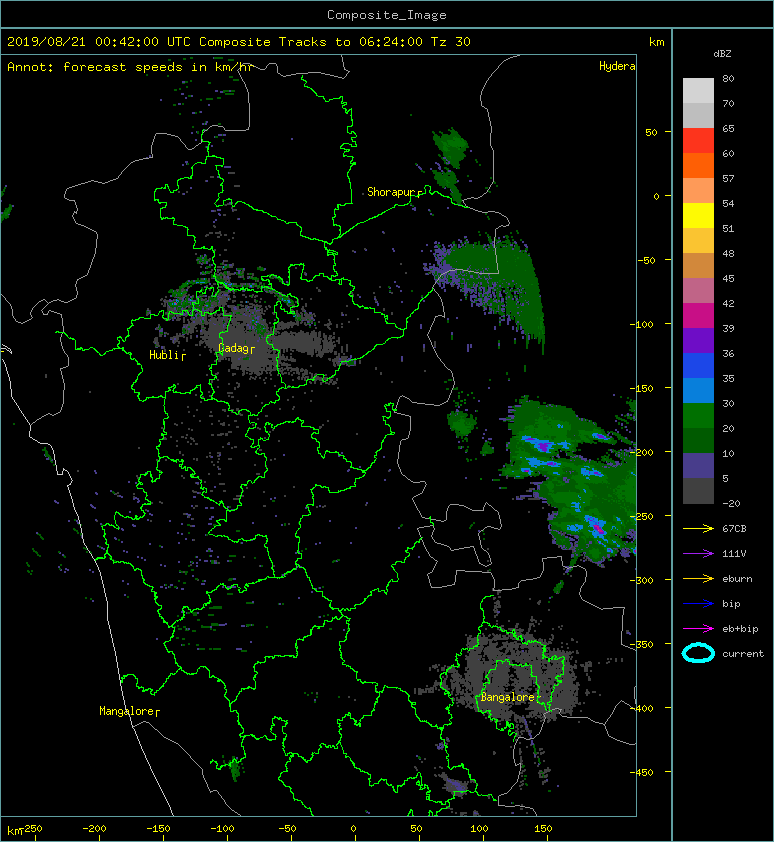Click the magenta high-reflectivity storm core on map

click(x=598, y=529)
